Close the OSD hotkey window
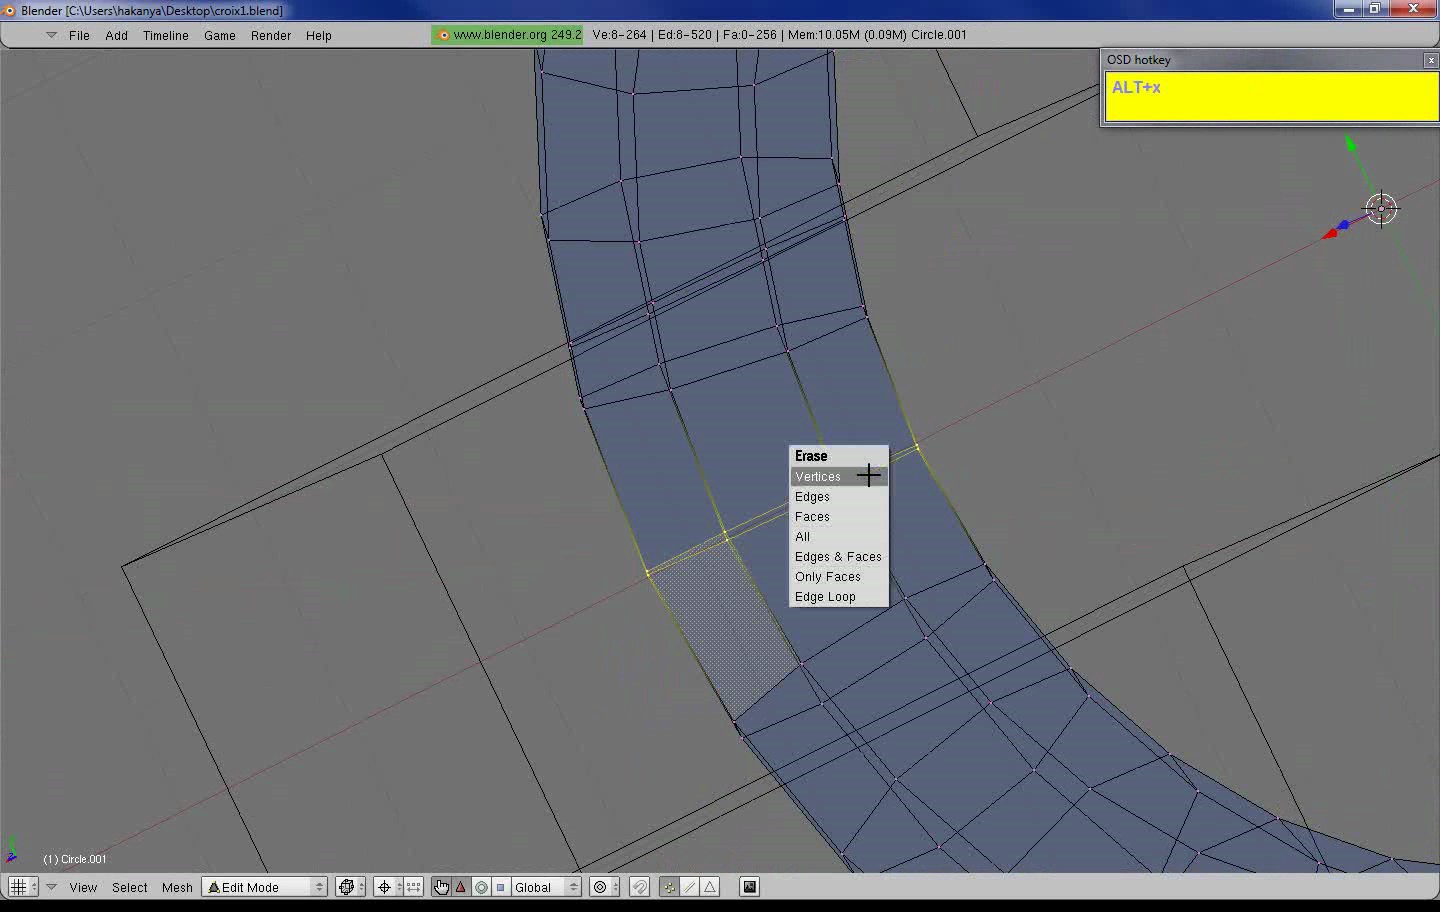The width and height of the screenshot is (1440, 912). coord(1431,60)
